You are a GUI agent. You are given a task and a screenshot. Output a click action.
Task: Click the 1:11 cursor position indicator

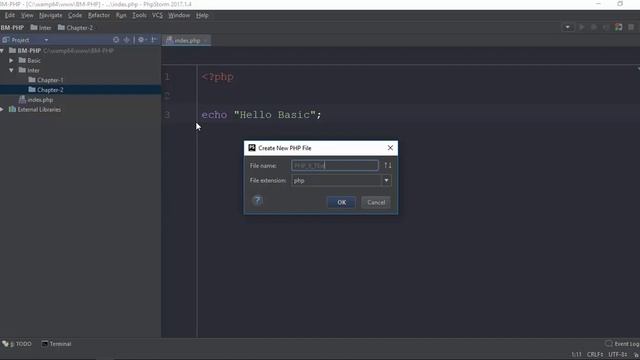(576, 355)
